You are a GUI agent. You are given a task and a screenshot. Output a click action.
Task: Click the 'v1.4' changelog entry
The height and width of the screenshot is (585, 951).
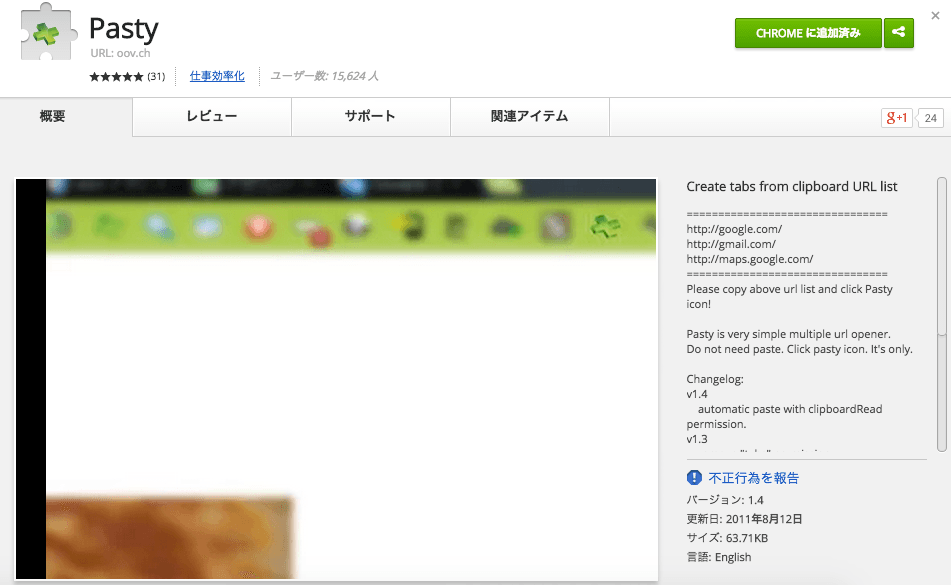pyautogui.click(x=697, y=394)
